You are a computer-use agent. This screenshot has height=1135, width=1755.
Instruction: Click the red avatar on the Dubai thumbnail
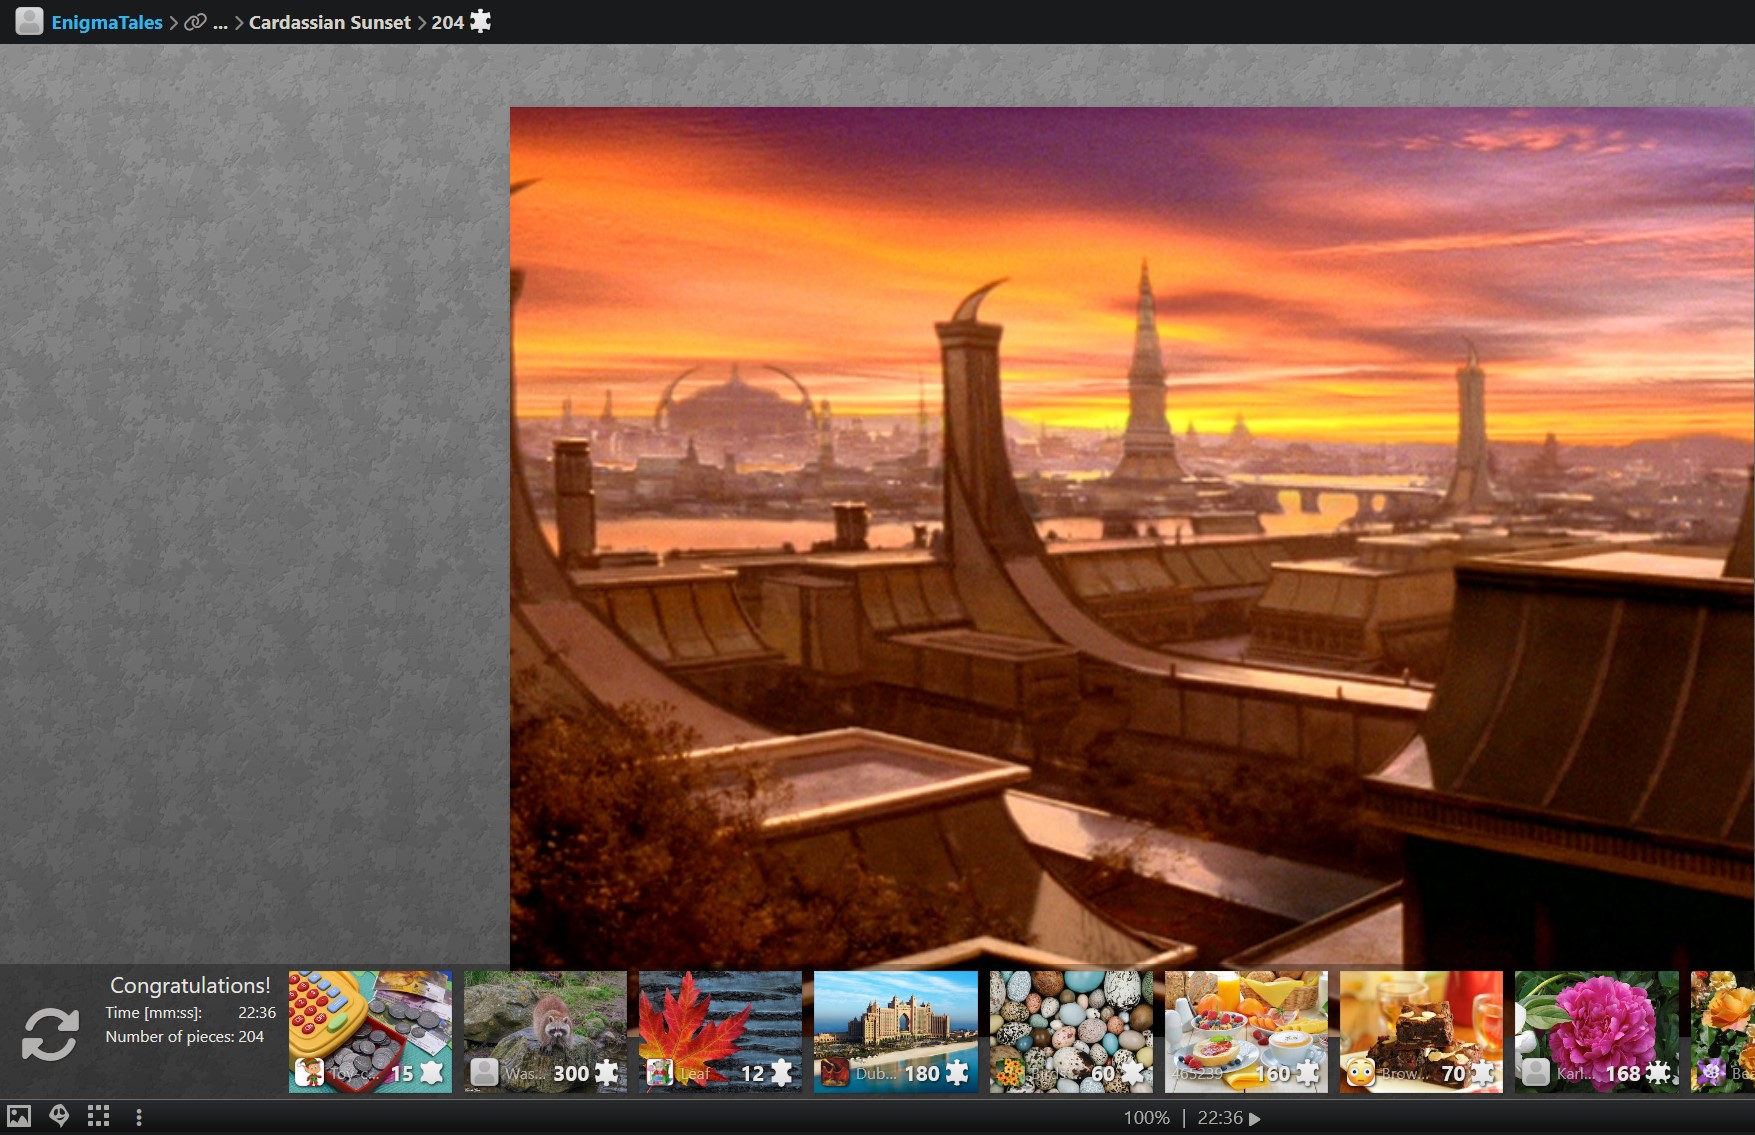[835, 1073]
